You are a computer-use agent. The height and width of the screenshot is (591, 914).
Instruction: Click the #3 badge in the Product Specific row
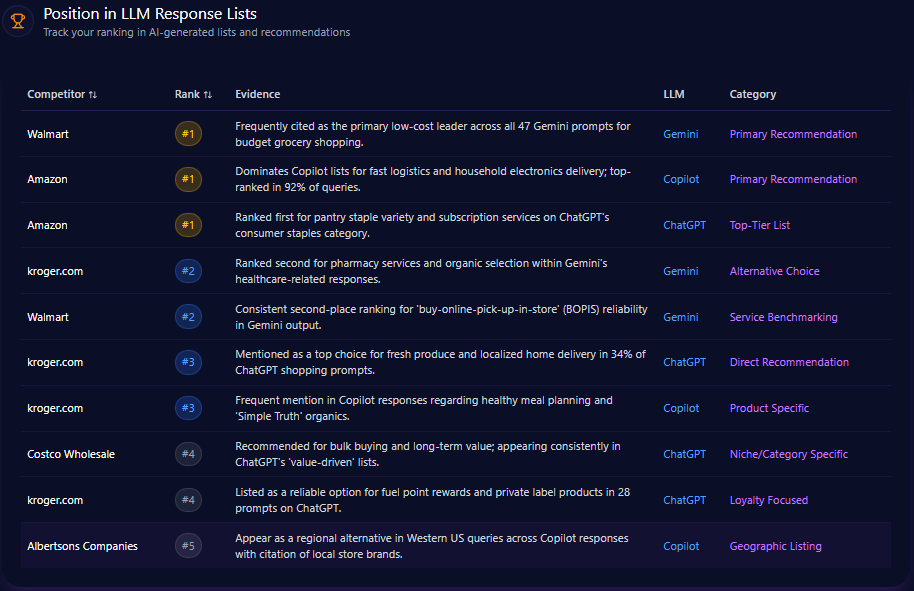pyautogui.click(x=188, y=408)
